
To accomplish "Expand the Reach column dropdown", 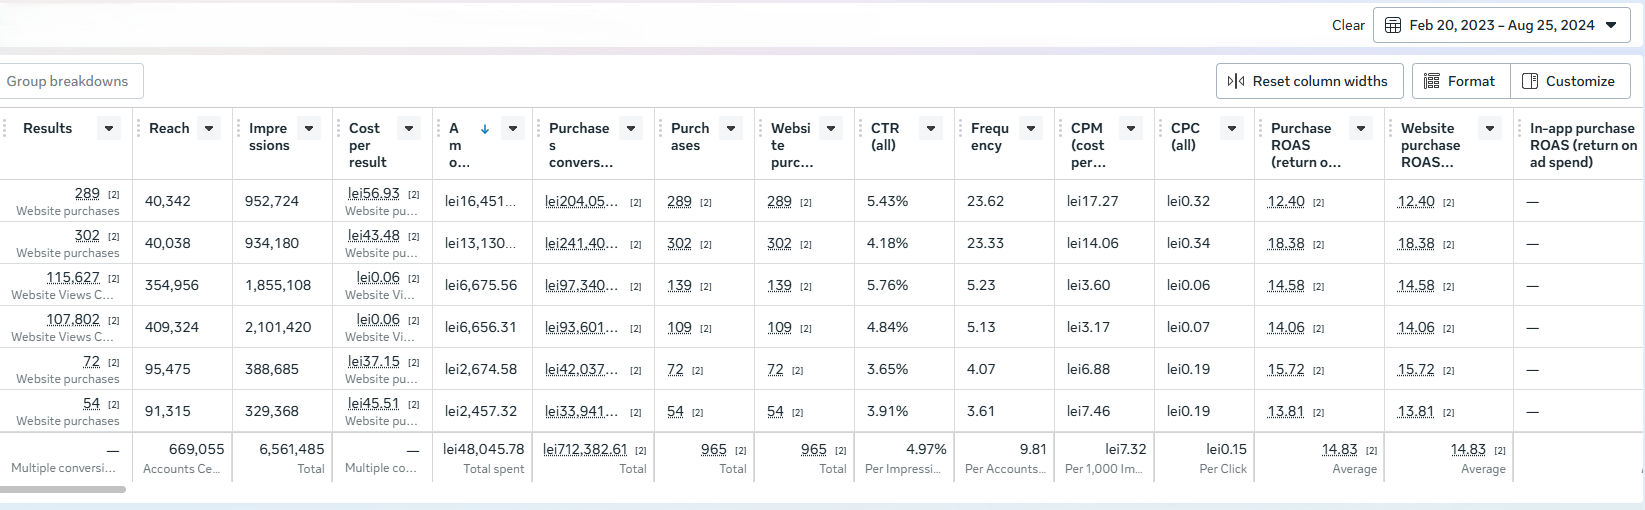I will point(209,128).
